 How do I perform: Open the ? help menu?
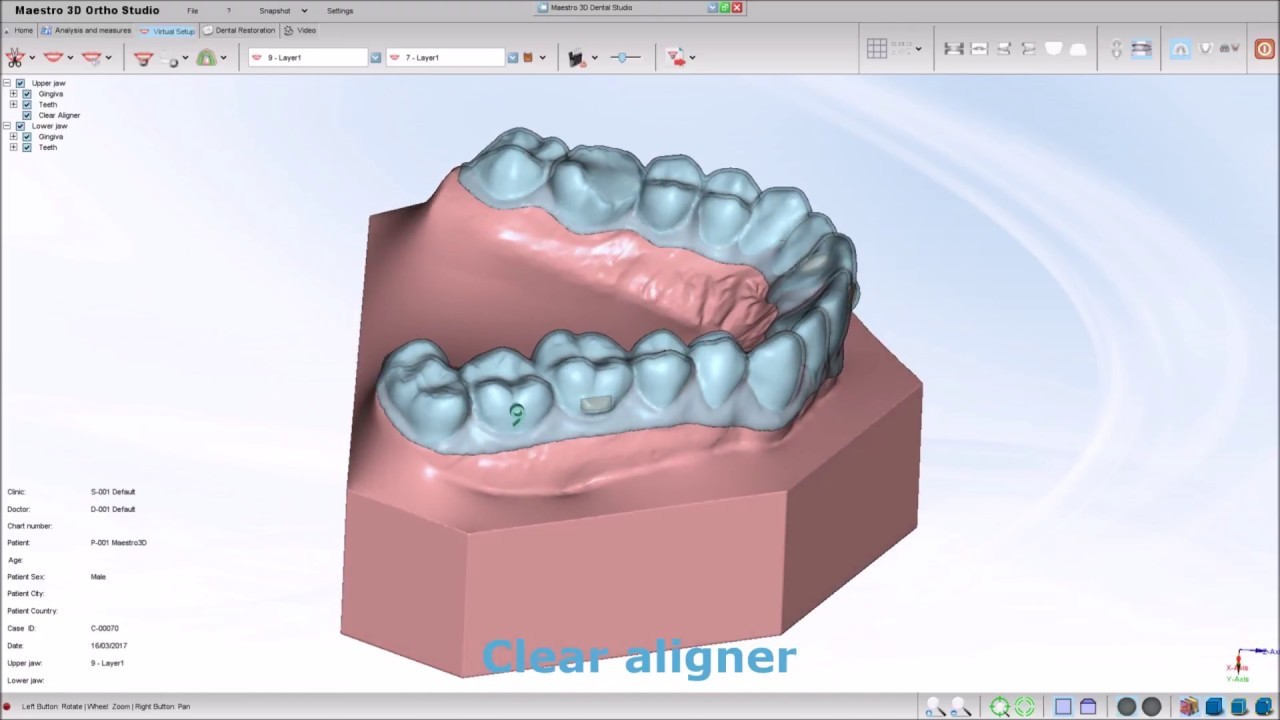(x=229, y=11)
